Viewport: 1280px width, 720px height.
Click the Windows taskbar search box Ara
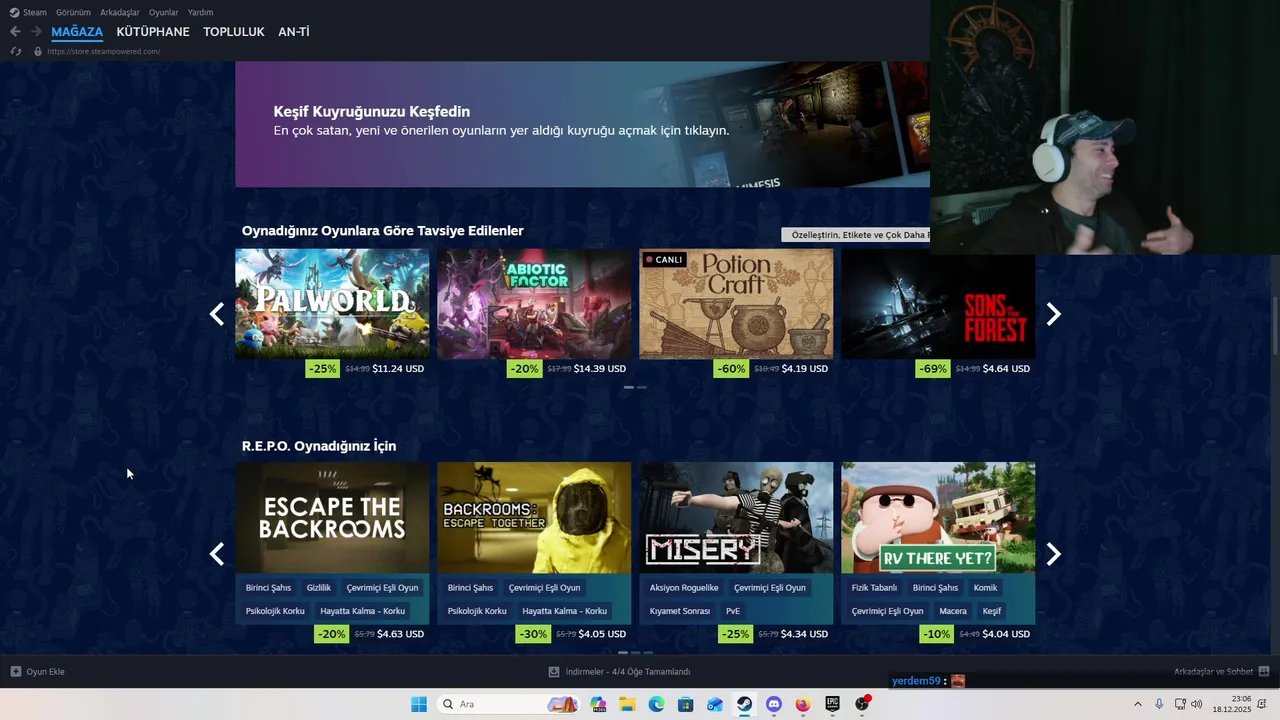pyautogui.click(x=510, y=704)
